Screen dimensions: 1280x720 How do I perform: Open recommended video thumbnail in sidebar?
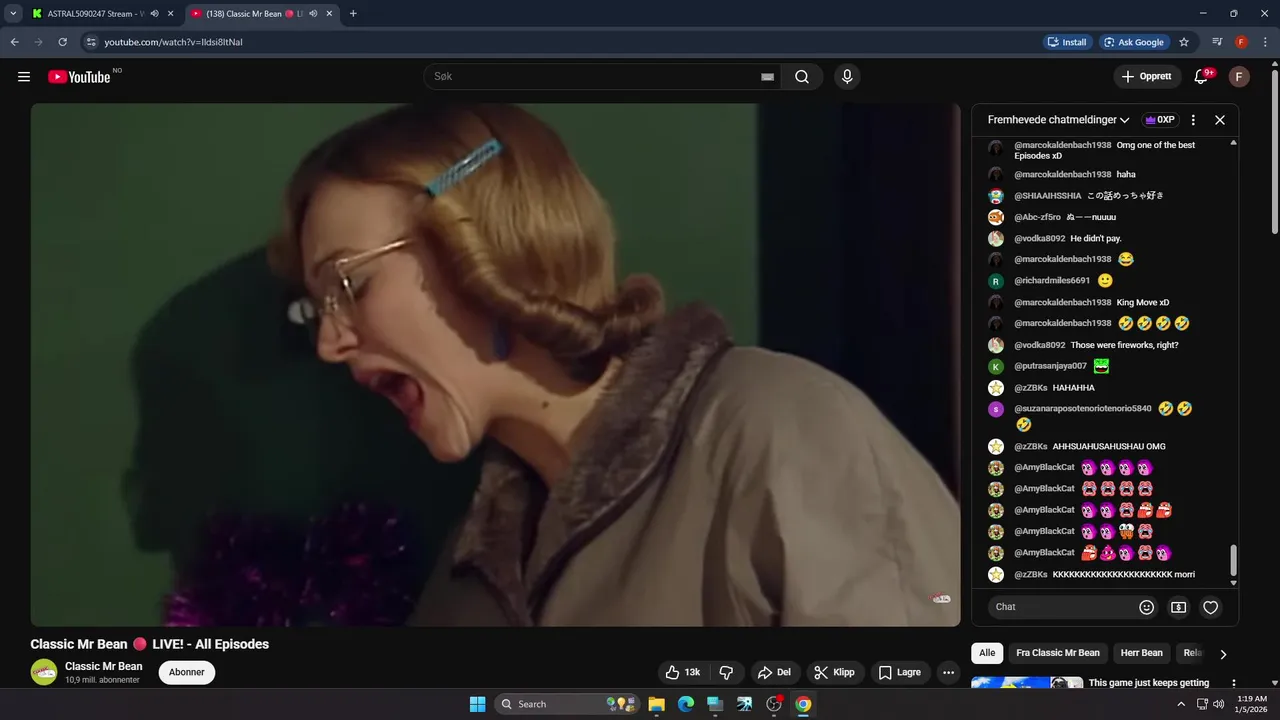pyautogui.click(x=1027, y=684)
